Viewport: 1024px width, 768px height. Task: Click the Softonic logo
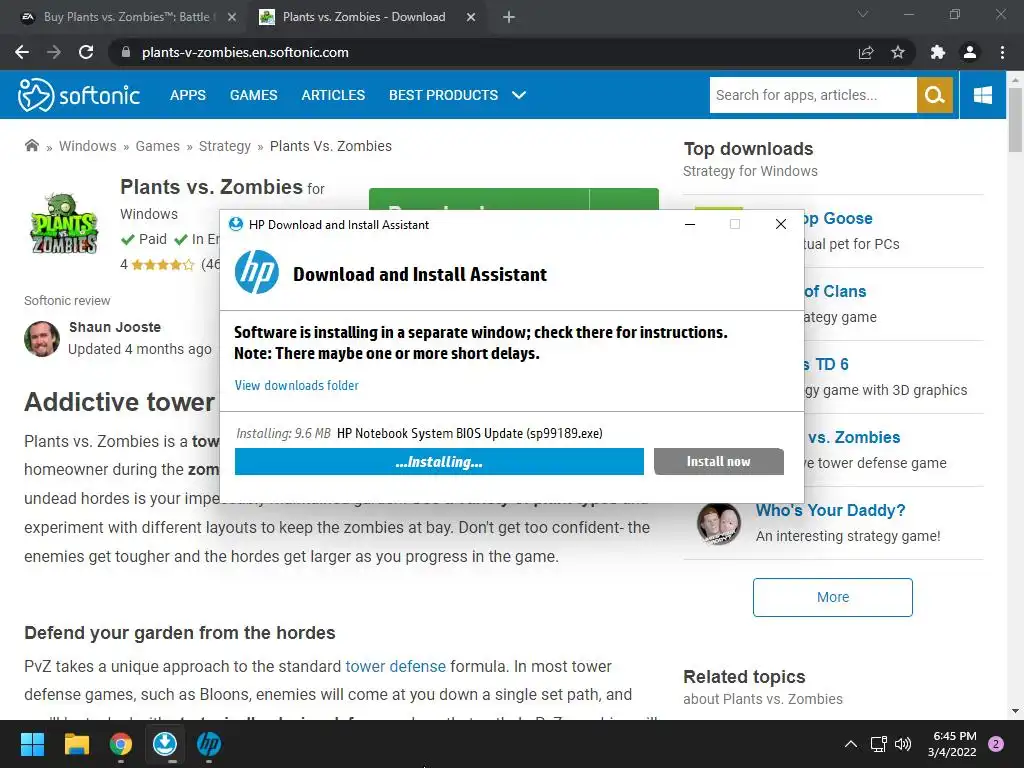tap(78, 95)
